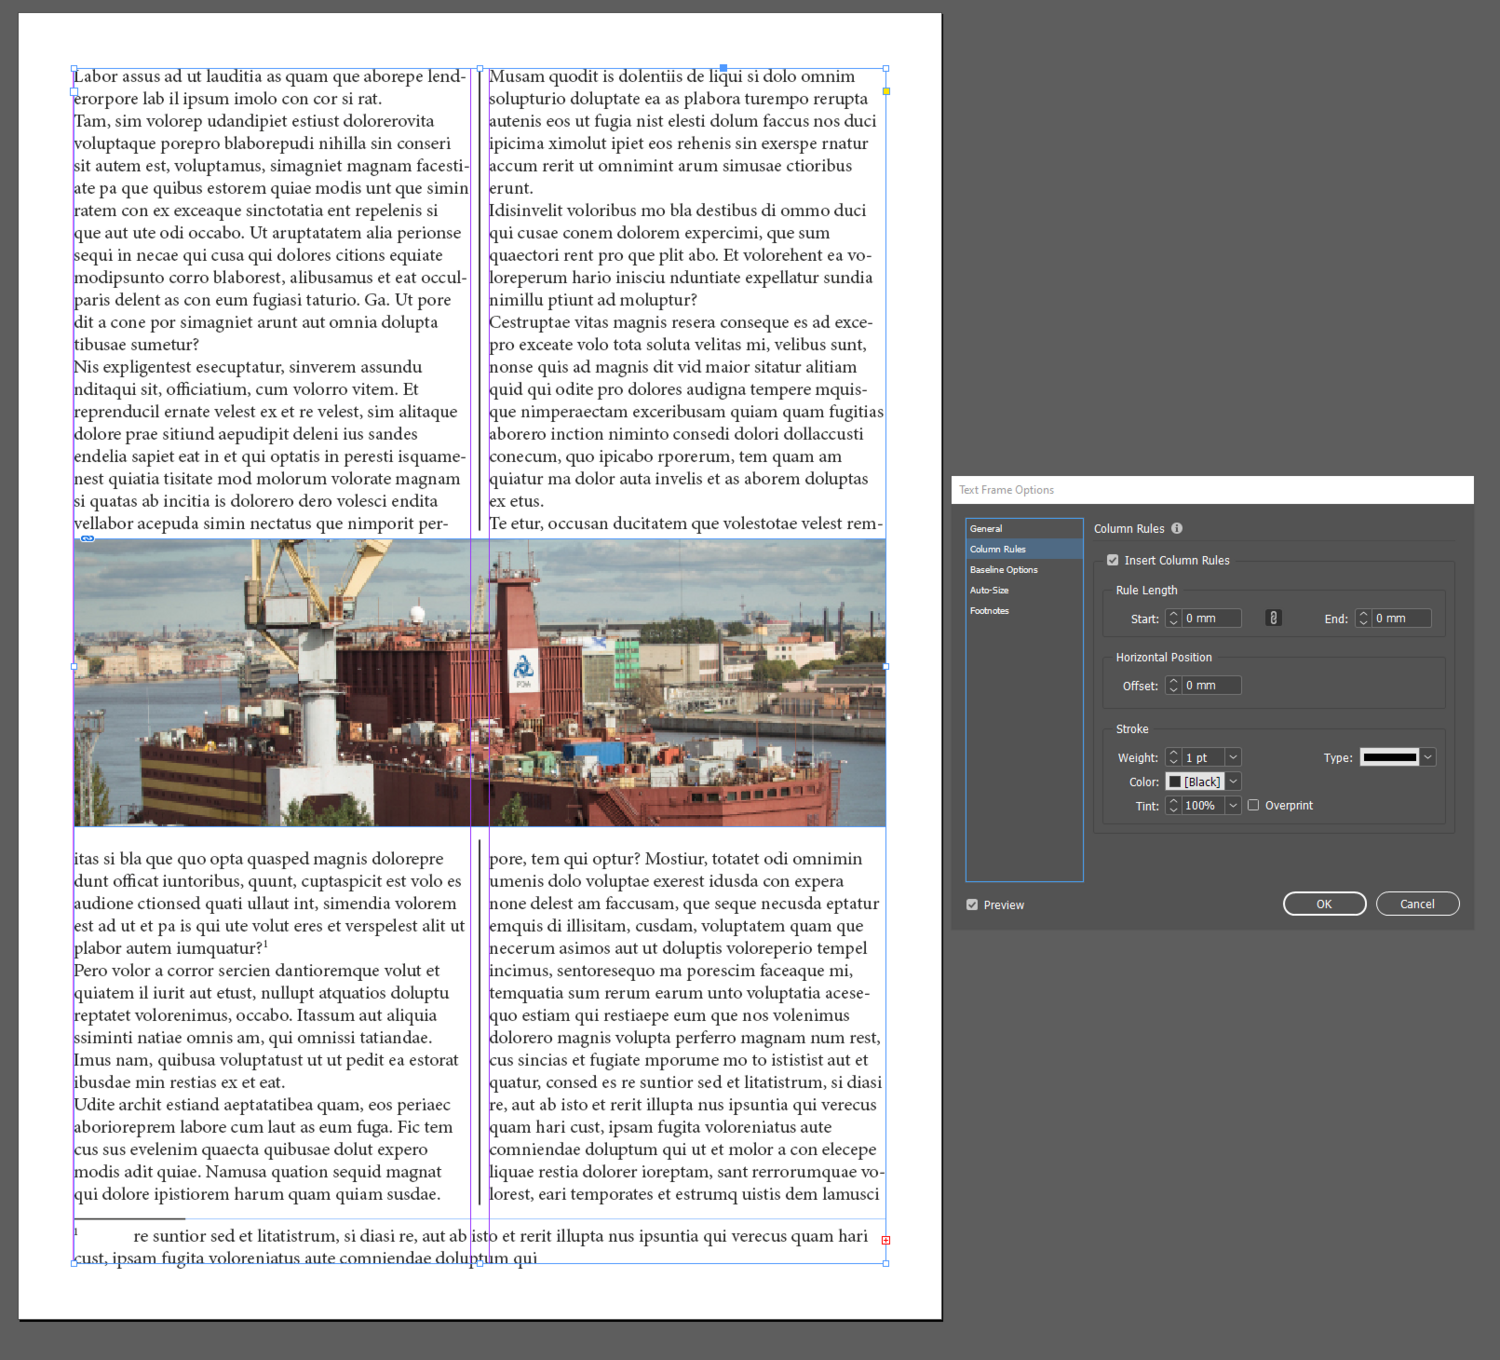Click the Offset value input field
Viewport: 1500px width, 1360px height.
click(1210, 686)
